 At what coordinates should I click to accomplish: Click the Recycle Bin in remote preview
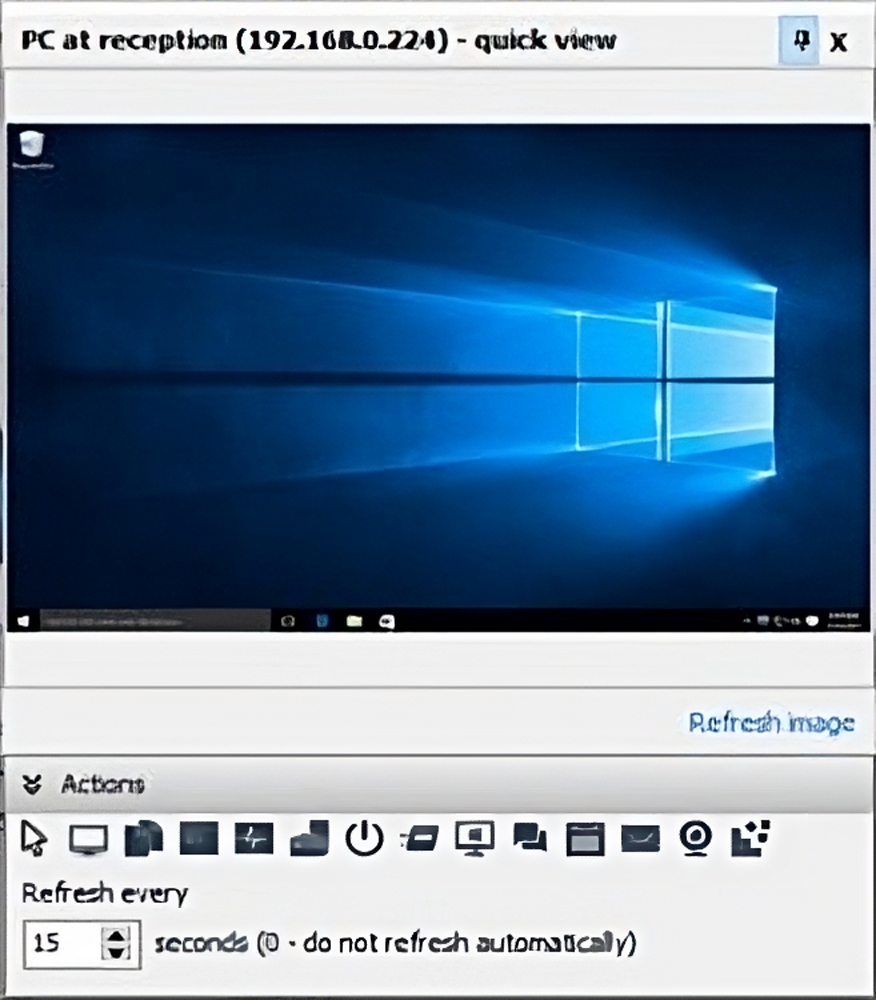32,149
